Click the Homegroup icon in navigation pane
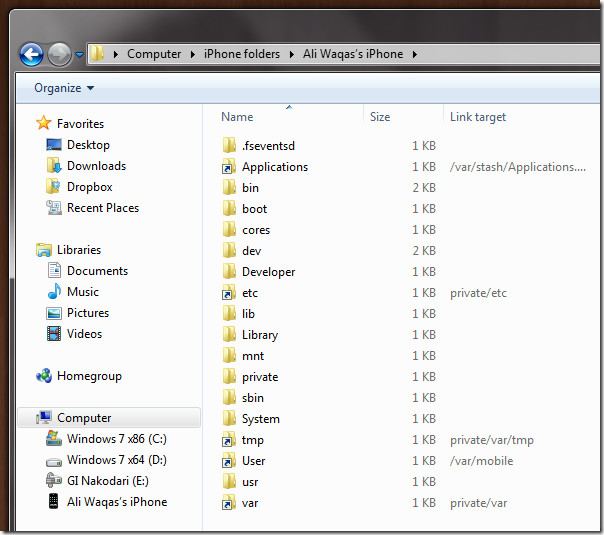 point(44,376)
